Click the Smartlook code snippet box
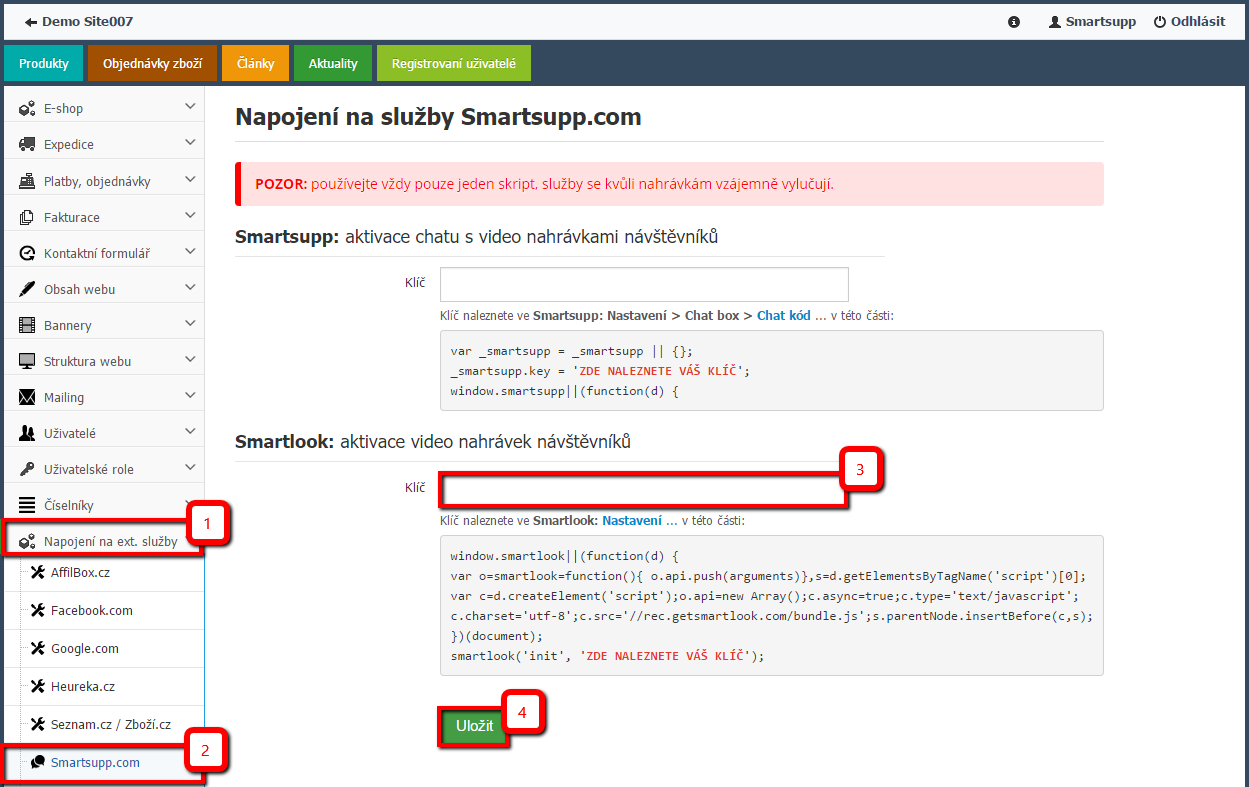 (772, 605)
